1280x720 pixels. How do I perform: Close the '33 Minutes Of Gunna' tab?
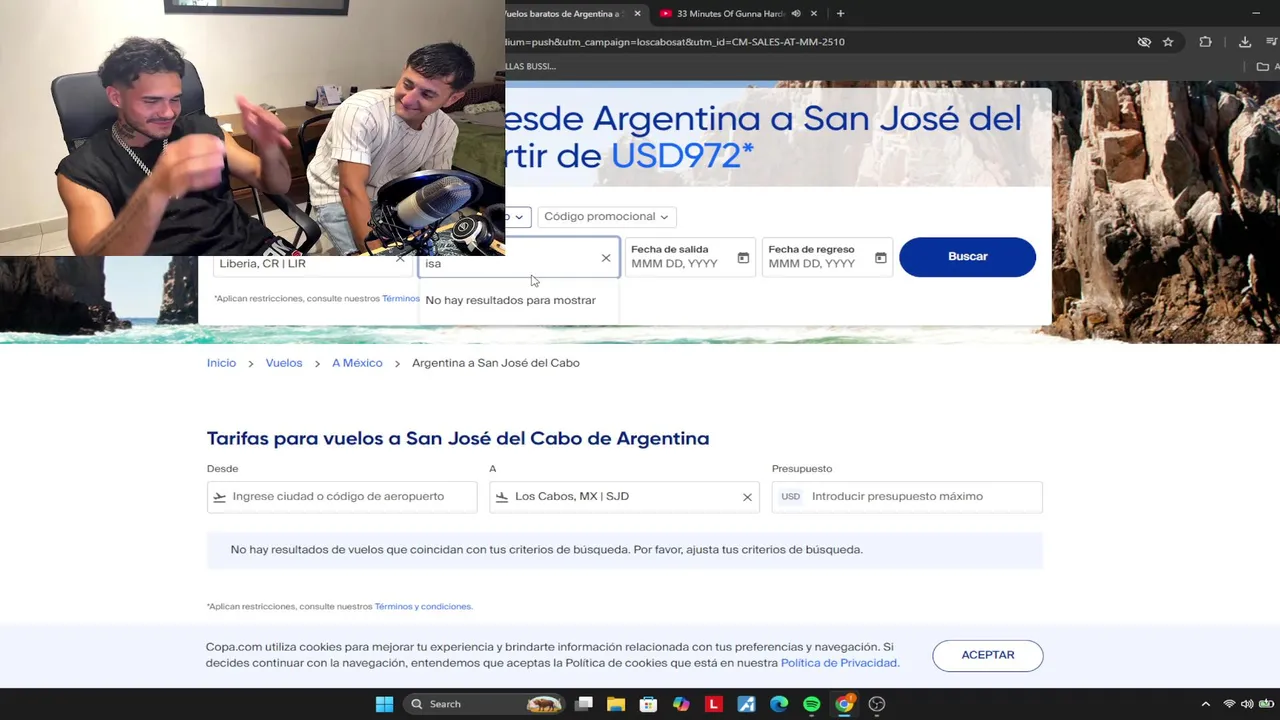(x=814, y=14)
